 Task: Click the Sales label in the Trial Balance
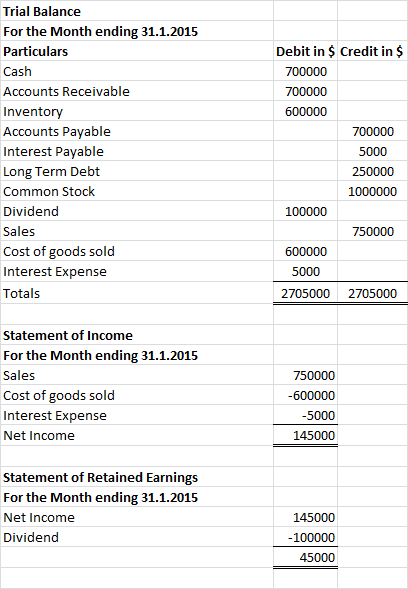19,231
